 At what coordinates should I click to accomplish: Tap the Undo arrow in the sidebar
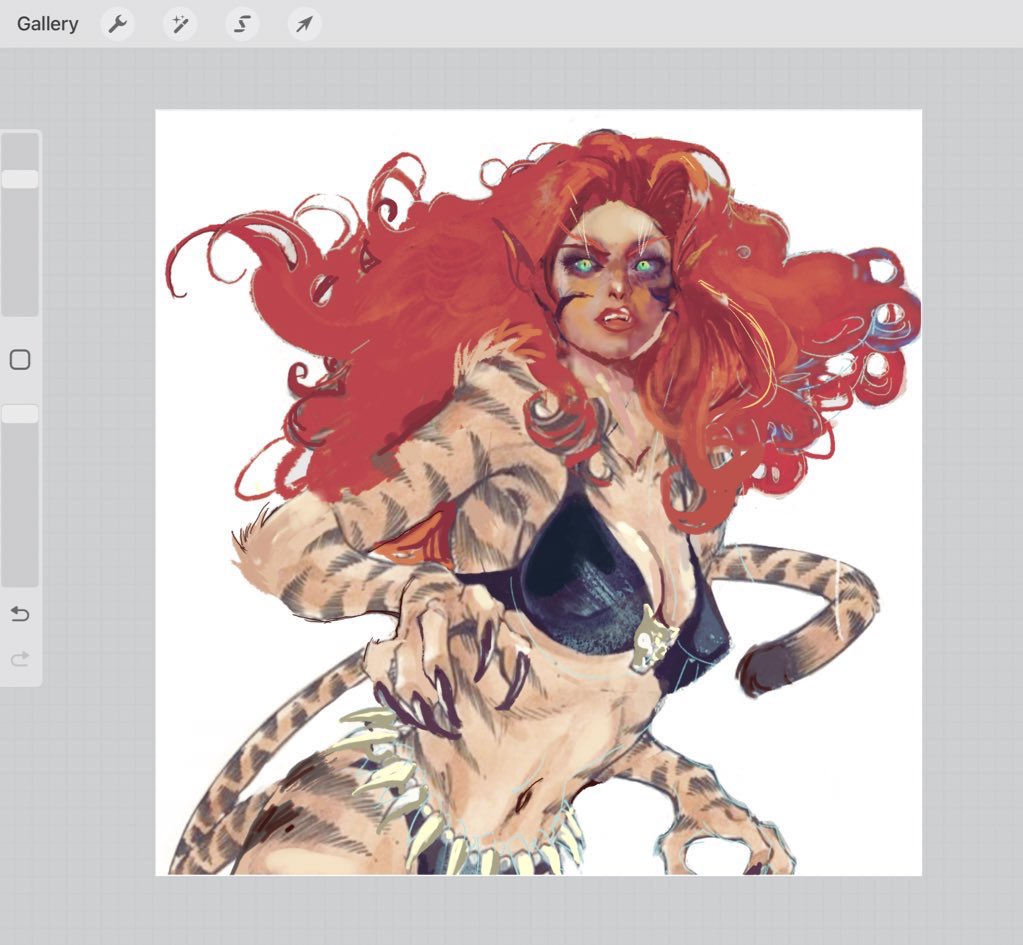click(20, 614)
